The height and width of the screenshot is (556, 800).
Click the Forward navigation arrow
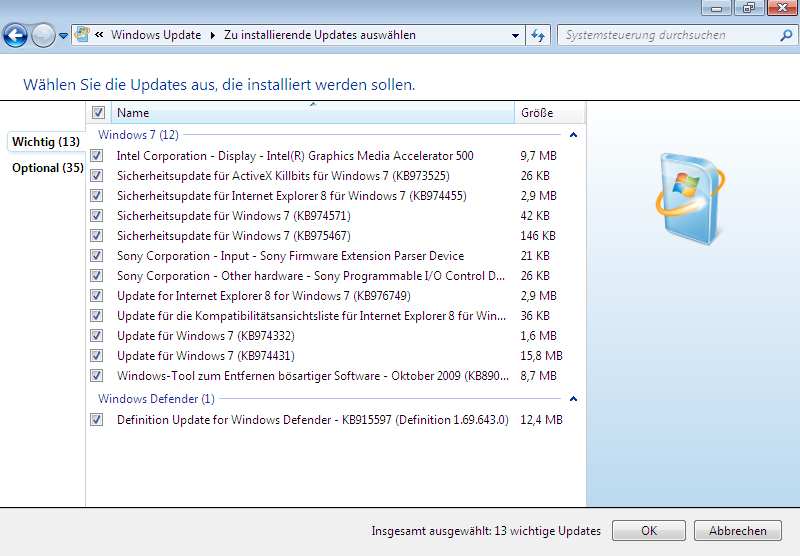[x=43, y=36]
